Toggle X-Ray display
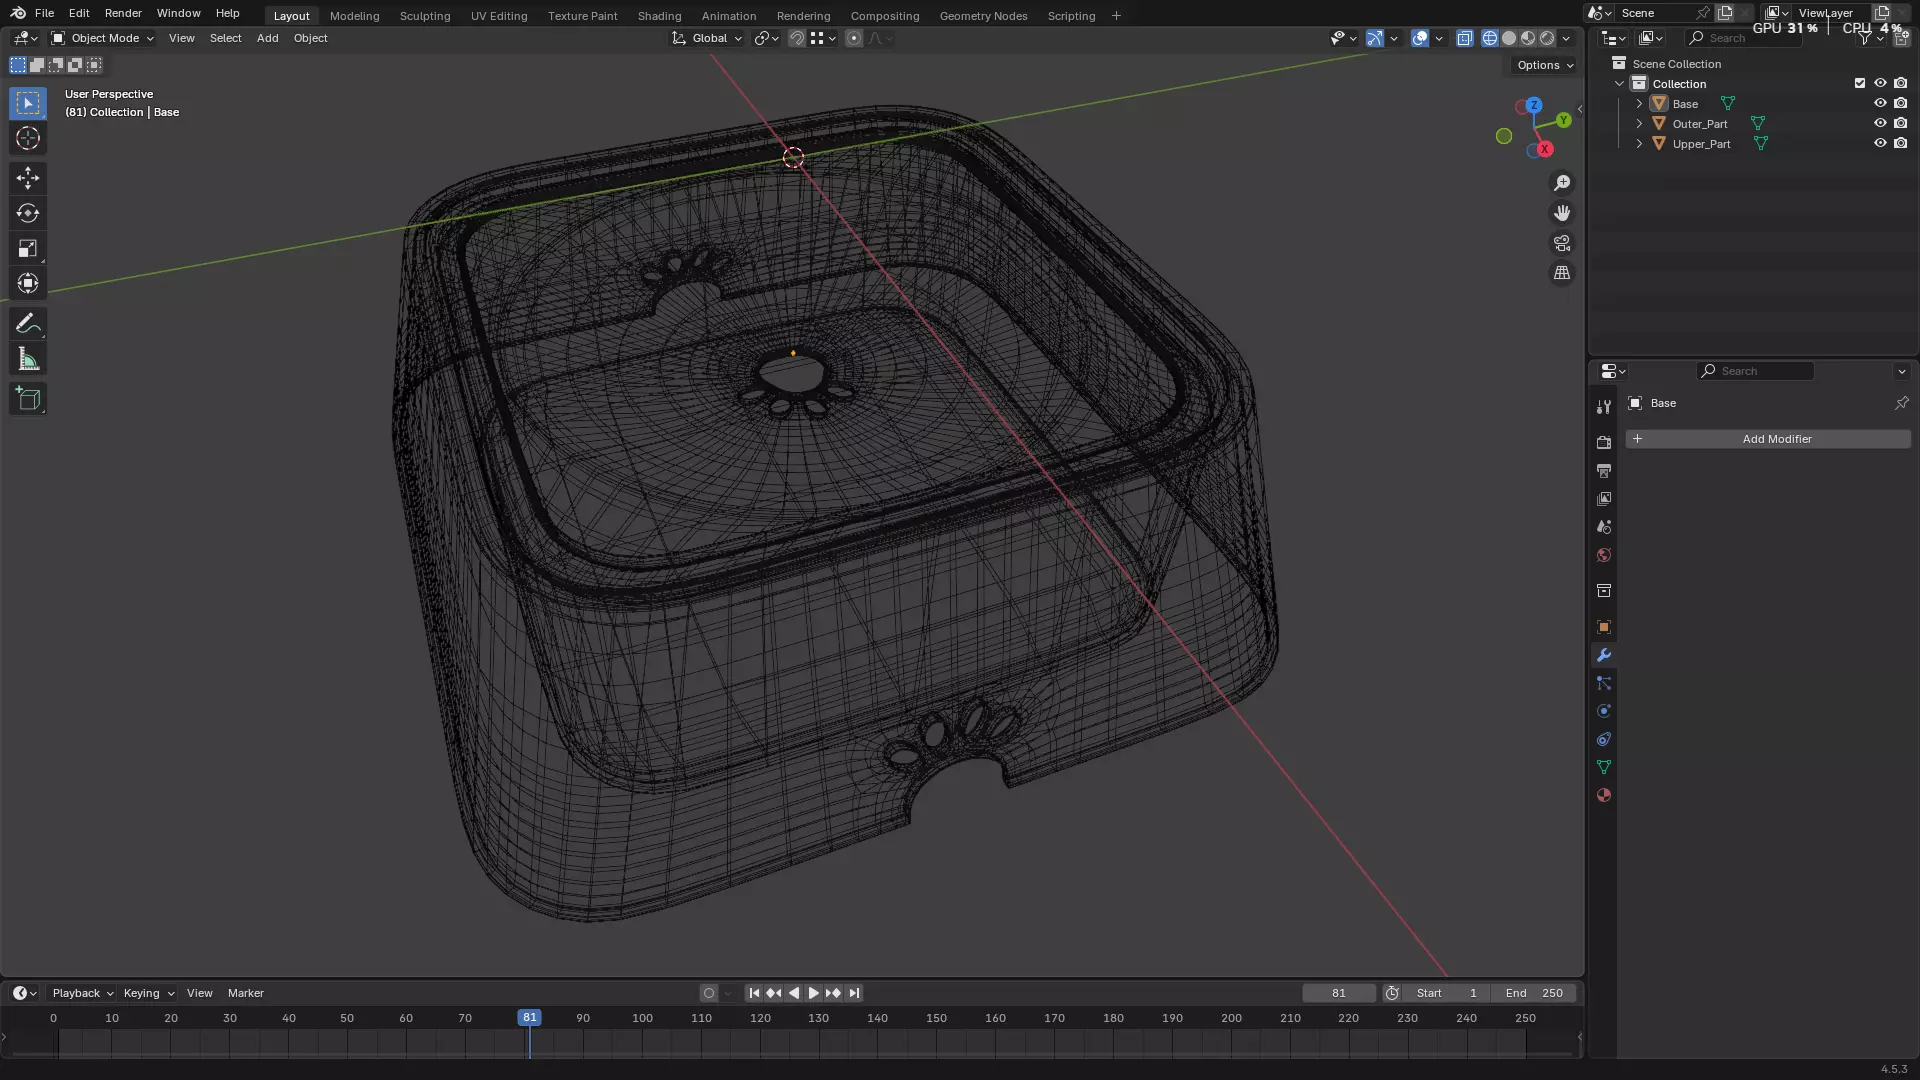 click(1465, 38)
